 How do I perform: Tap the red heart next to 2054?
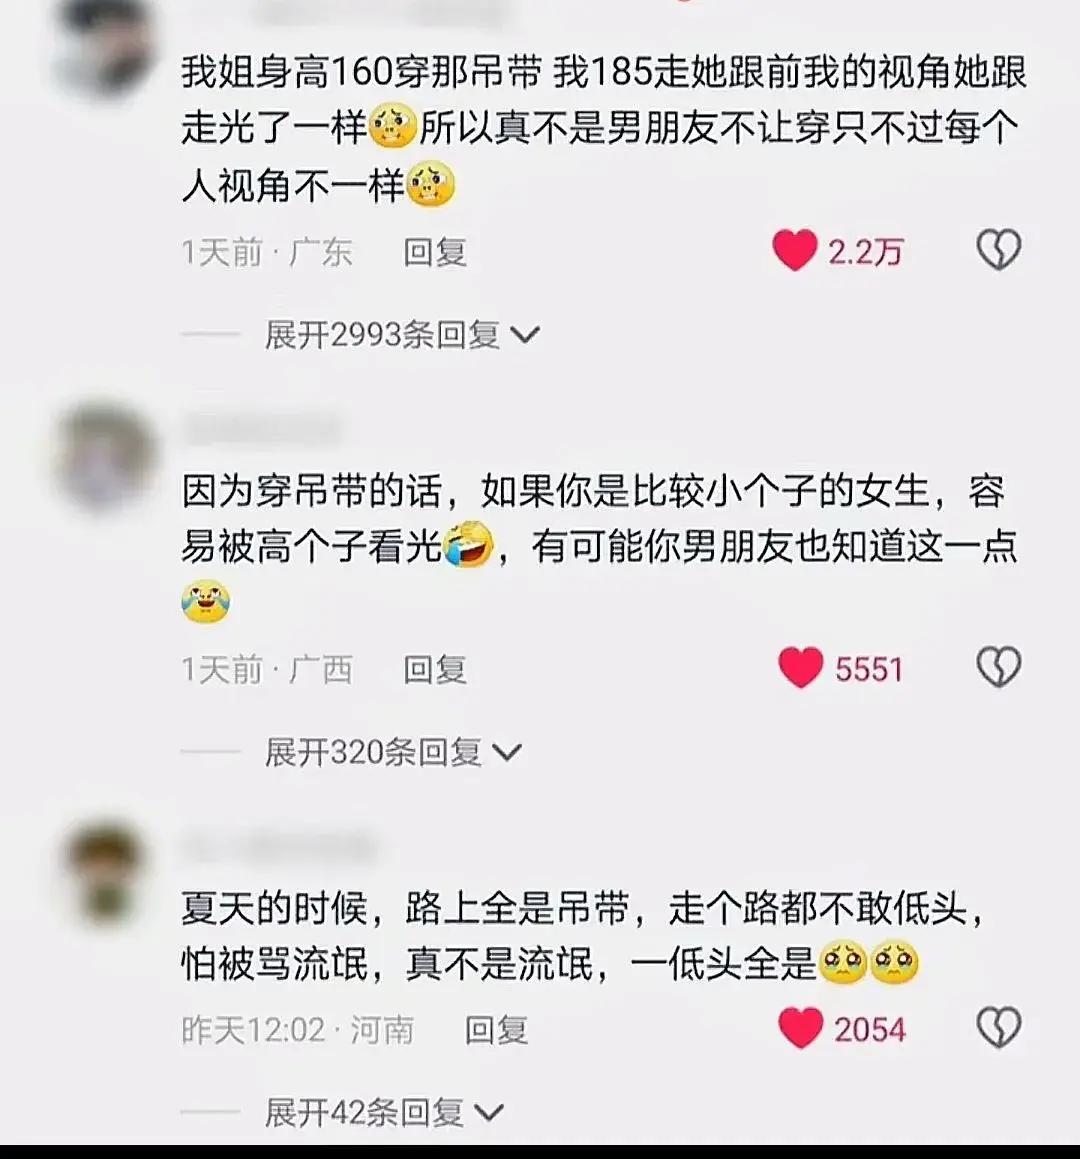pos(800,1027)
